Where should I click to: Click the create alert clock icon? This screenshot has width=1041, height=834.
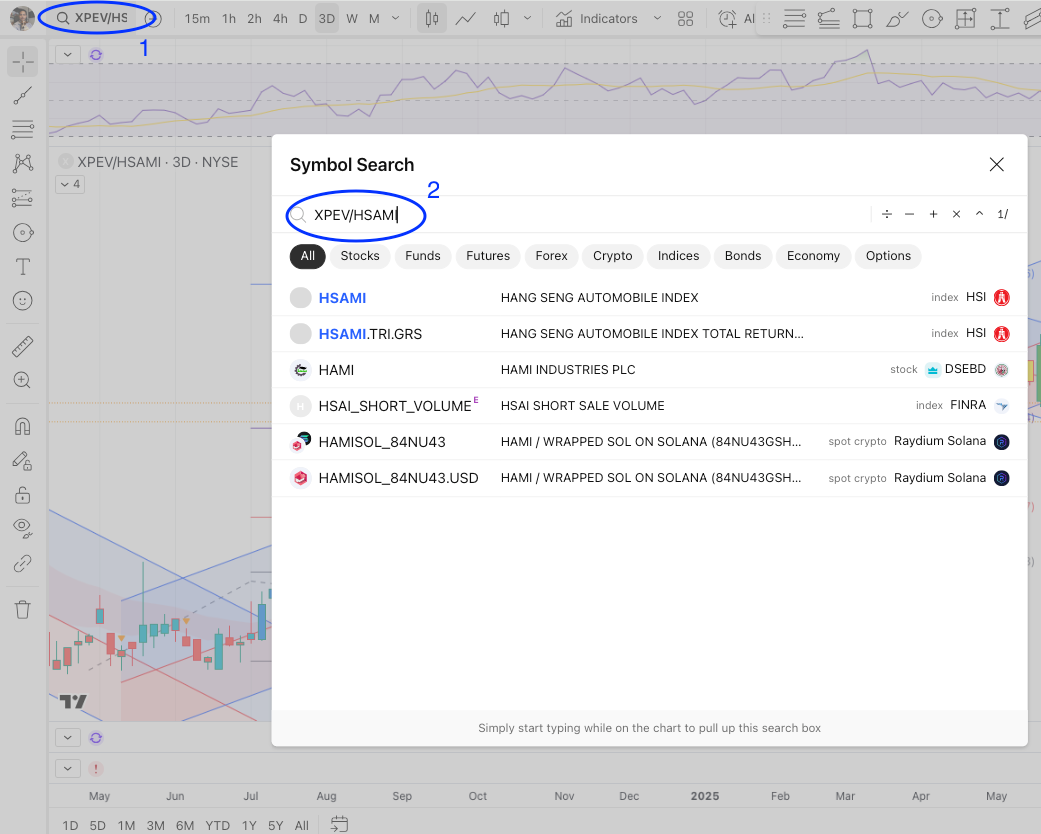point(728,19)
